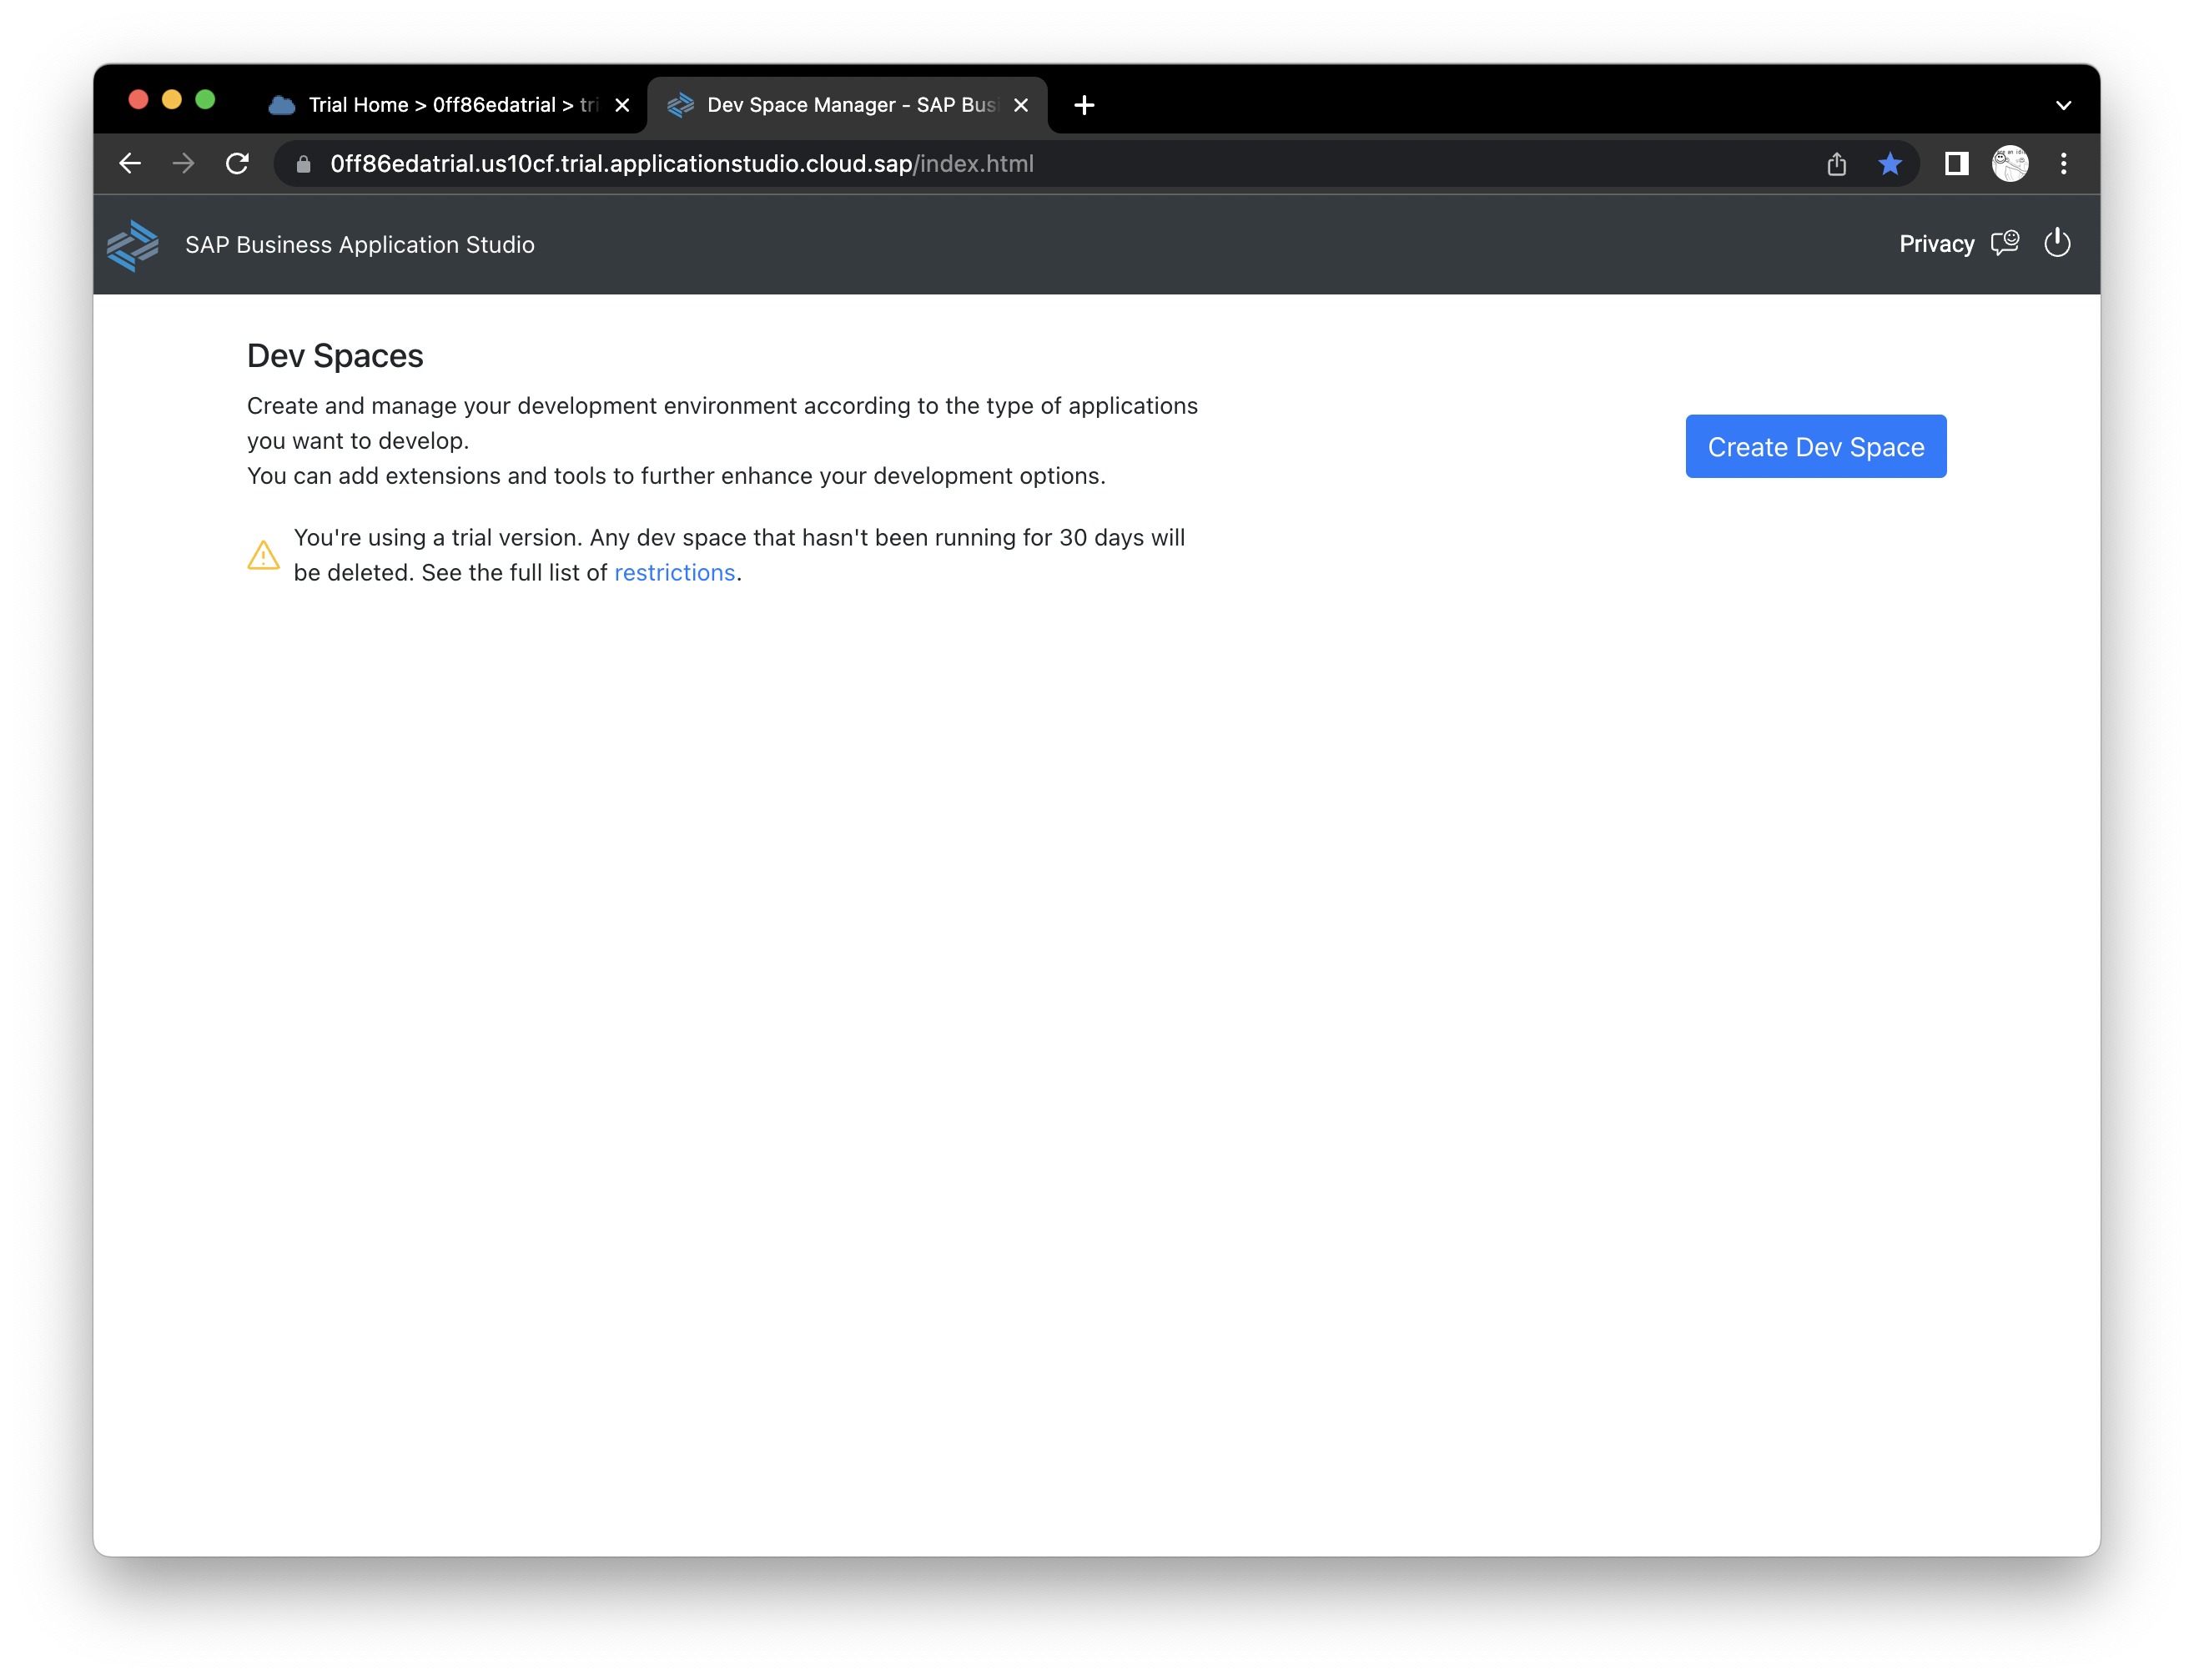Screen dimensions: 2194x1680
Task: Close window with the red button
Action: click(x=138, y=99)
